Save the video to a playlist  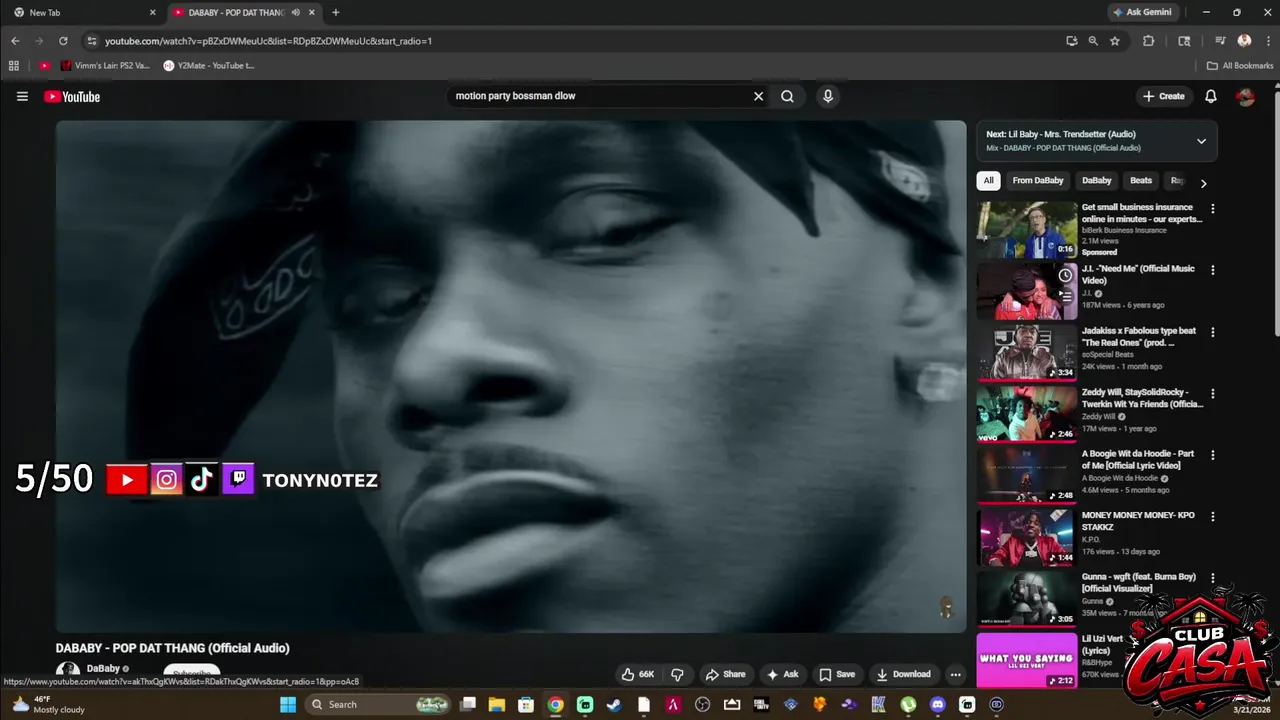click(x=837, y=674)
